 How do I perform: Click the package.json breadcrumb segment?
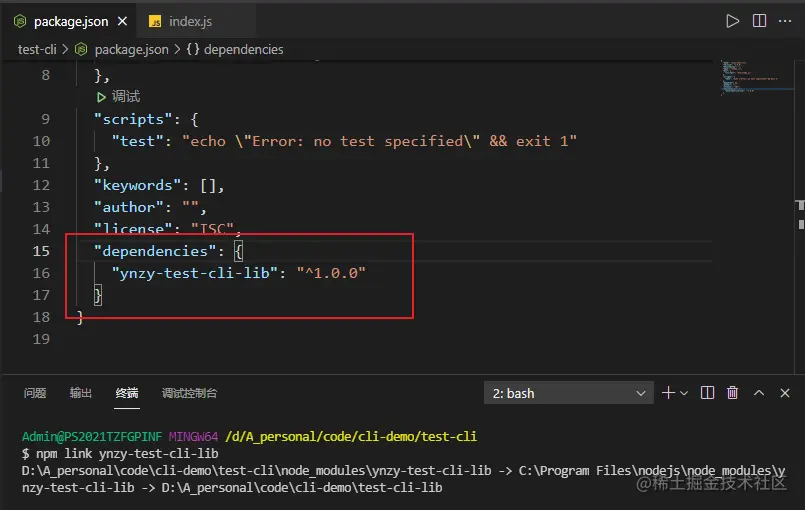(x=131, y=49)
